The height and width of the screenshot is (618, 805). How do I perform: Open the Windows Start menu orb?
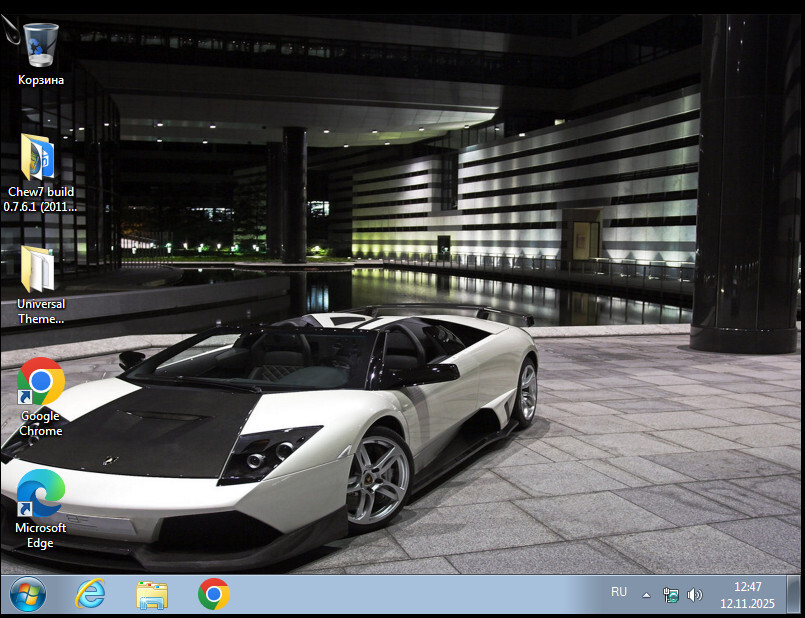click(x=28, y=594)
